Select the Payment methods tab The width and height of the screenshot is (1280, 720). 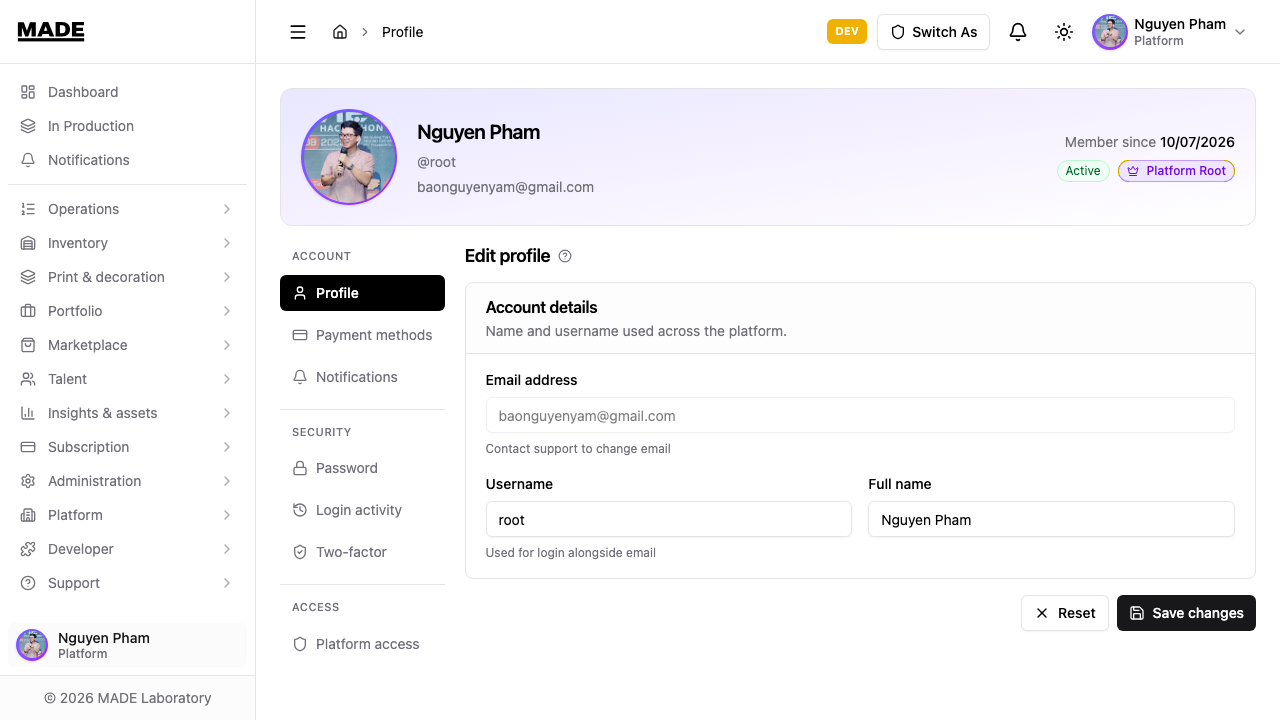[362, 335]
